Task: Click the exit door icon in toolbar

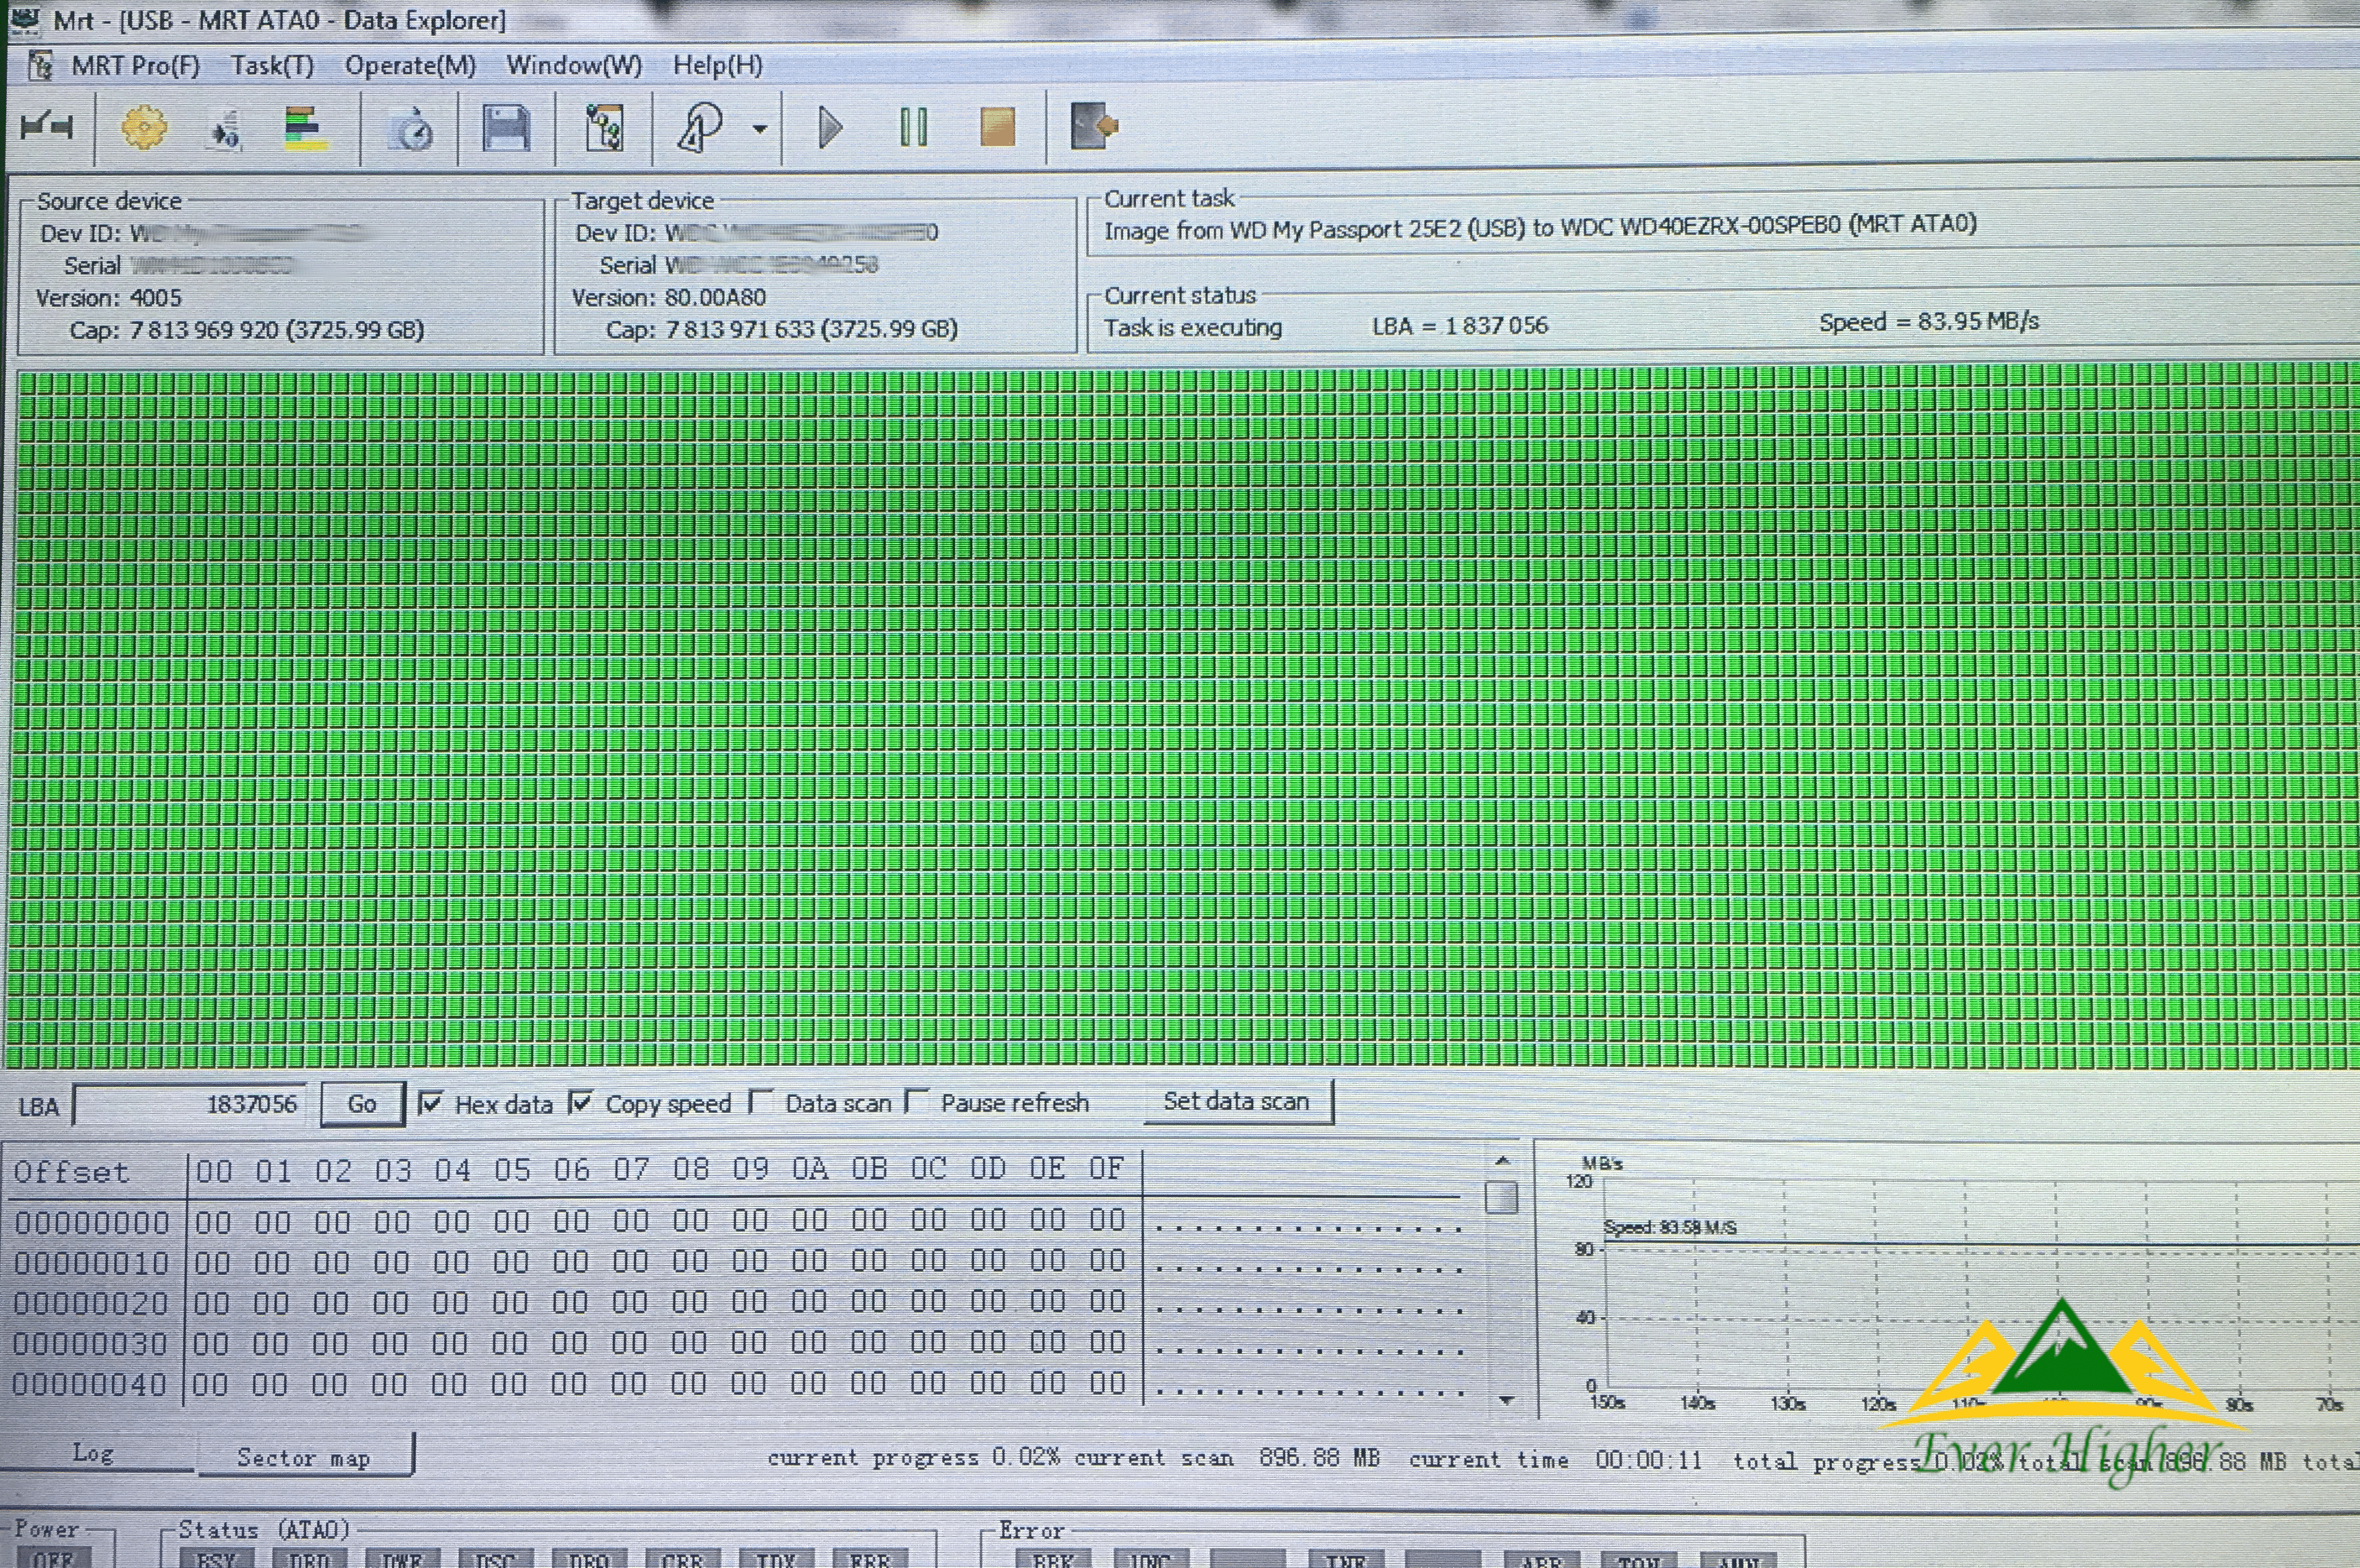Action: 1093,126
